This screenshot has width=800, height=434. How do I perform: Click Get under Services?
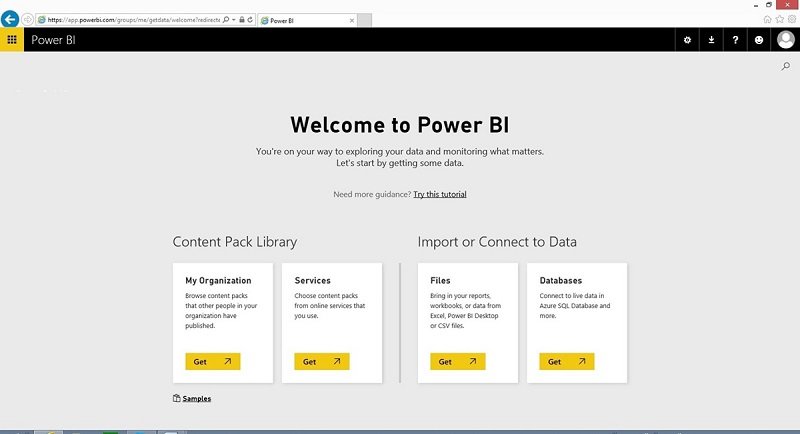click(x=322, y=362)
